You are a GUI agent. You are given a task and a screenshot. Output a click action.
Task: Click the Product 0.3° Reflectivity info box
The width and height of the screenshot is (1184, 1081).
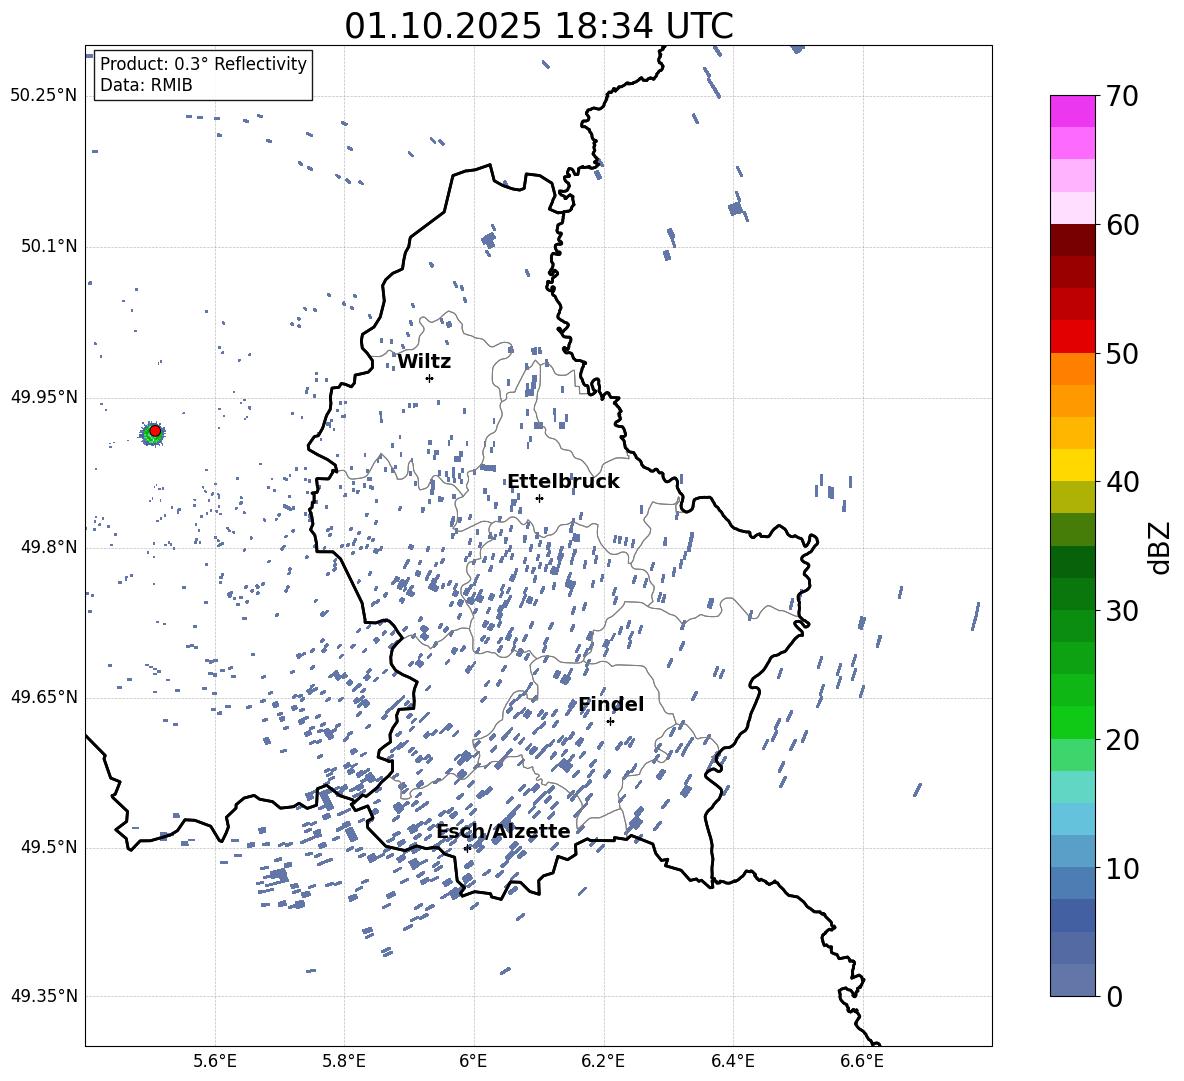(x=203, y=75)
